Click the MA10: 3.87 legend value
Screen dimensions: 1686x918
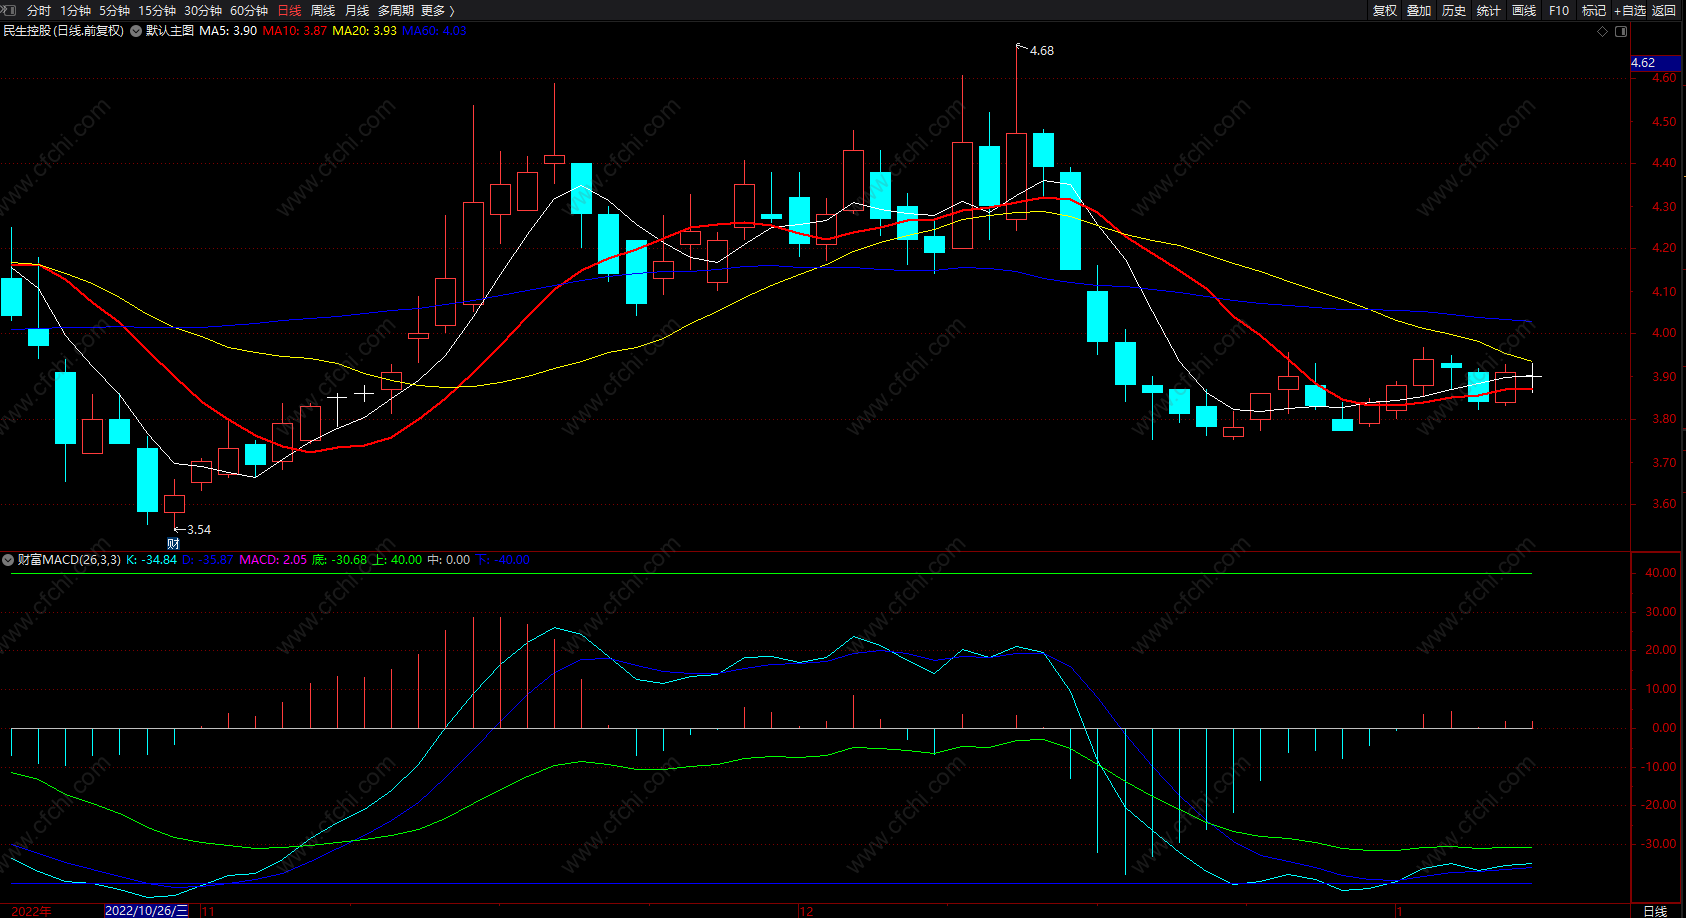tap(295, 31)
